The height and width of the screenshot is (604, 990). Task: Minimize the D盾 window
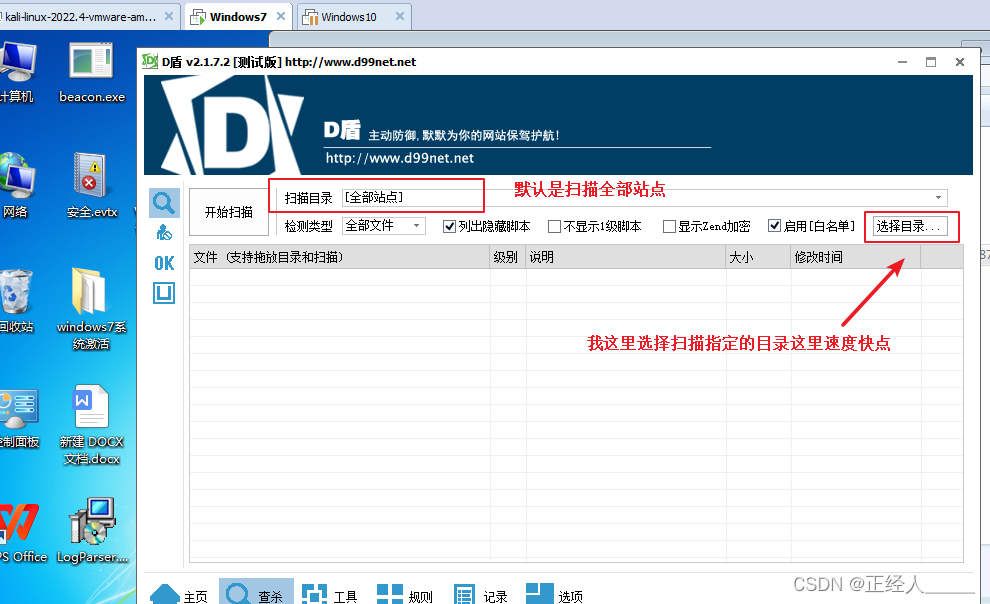[x=902, y=62]
